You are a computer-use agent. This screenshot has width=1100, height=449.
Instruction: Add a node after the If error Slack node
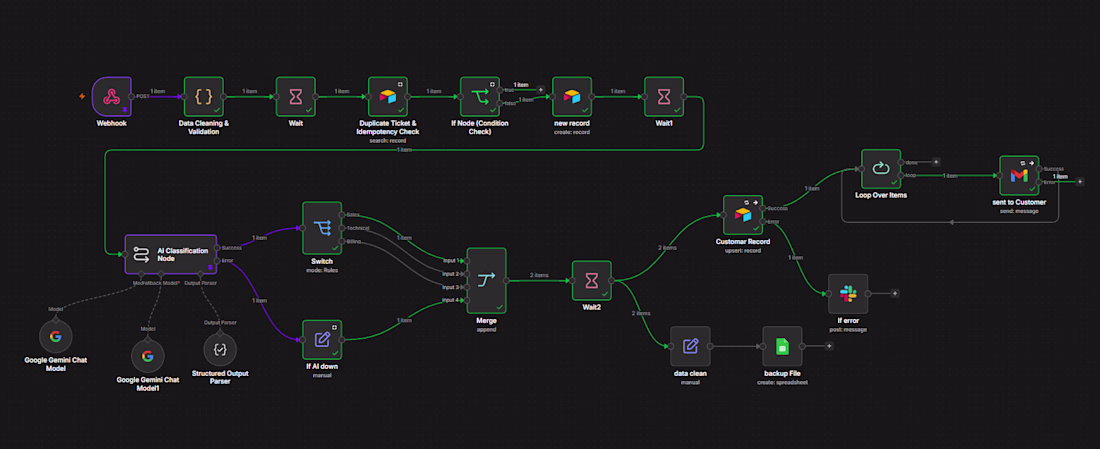point(894,293)
